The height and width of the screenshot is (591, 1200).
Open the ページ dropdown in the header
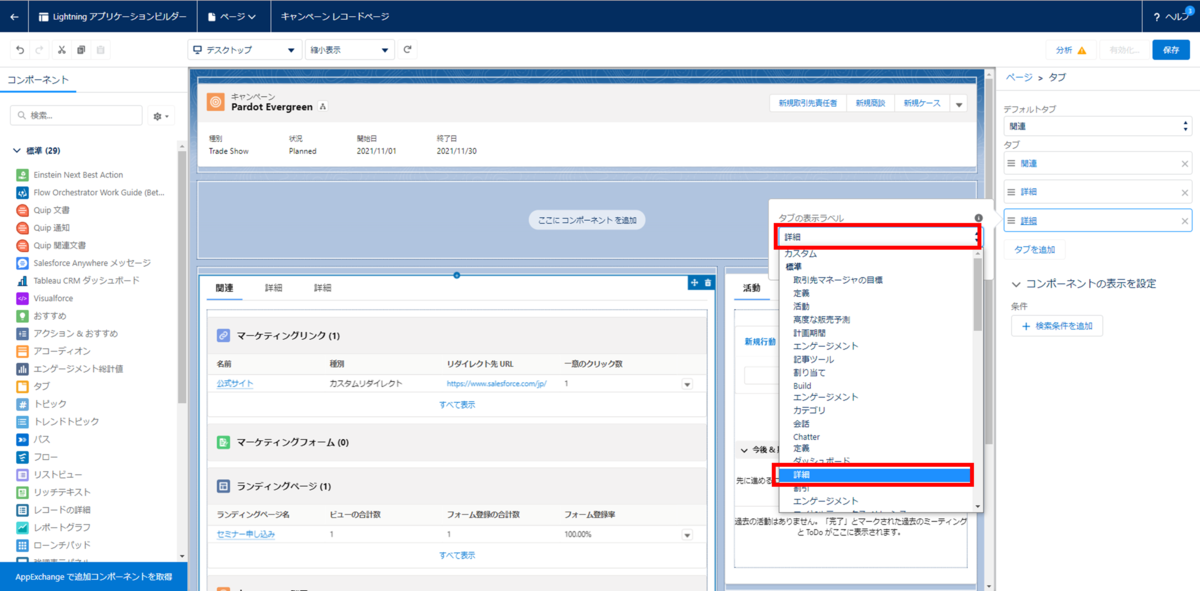coord(231,17)
